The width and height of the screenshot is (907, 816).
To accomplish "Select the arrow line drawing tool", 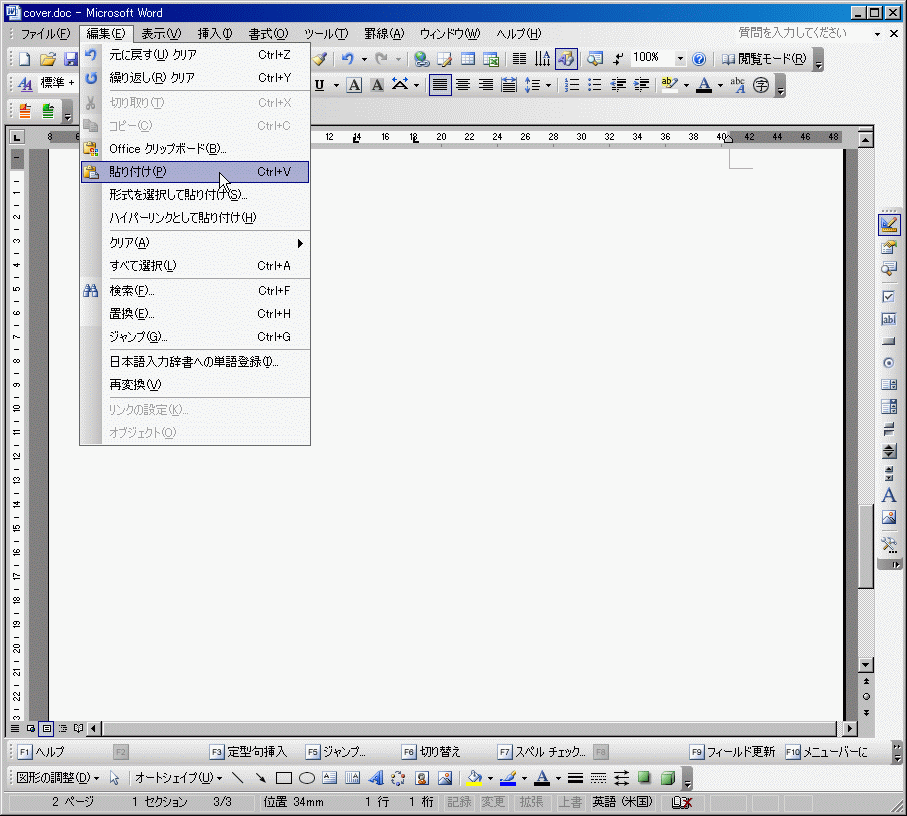I will (261, 778).
